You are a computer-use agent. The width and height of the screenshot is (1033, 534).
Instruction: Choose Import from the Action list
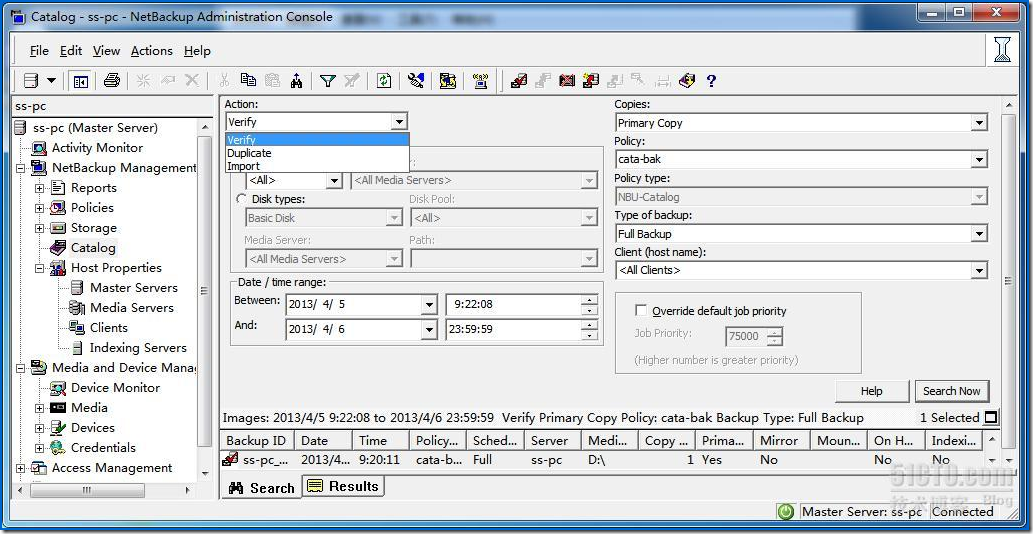(x=317, y=166)
